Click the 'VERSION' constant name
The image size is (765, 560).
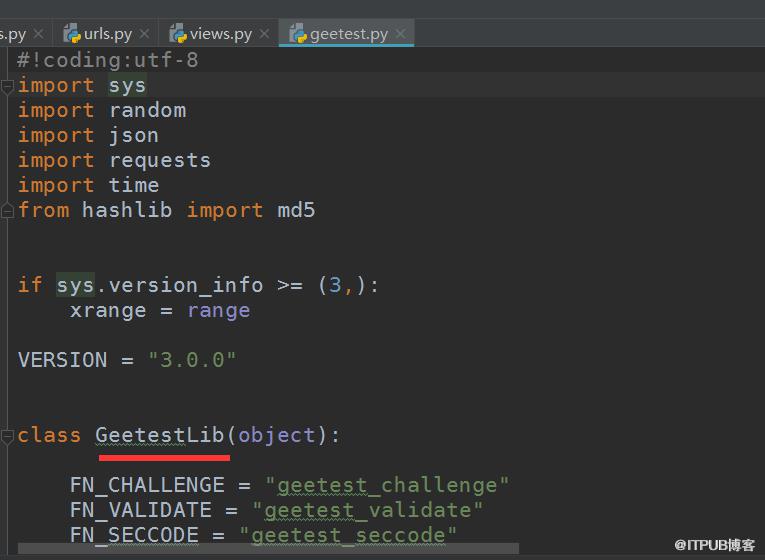pyautogui.click(x=62, y=360)
